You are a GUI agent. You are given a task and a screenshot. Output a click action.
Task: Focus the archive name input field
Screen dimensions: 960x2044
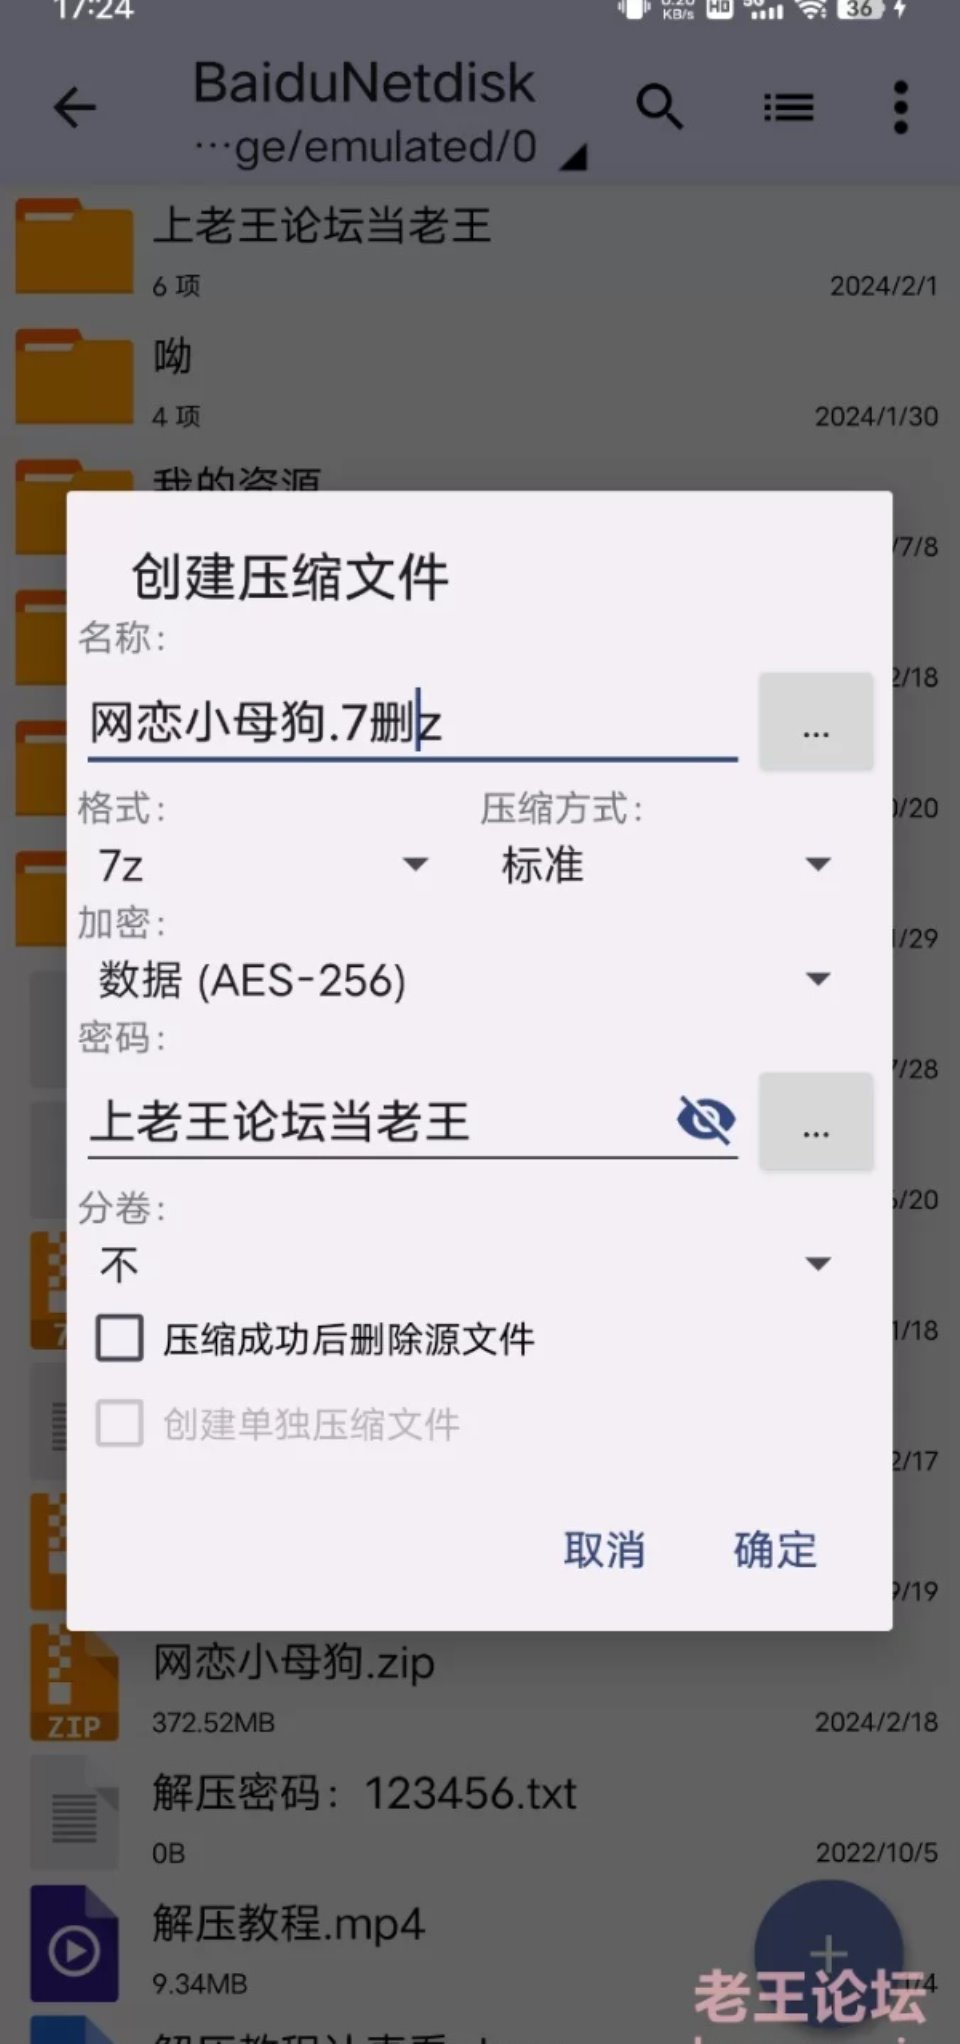point(412,723)
